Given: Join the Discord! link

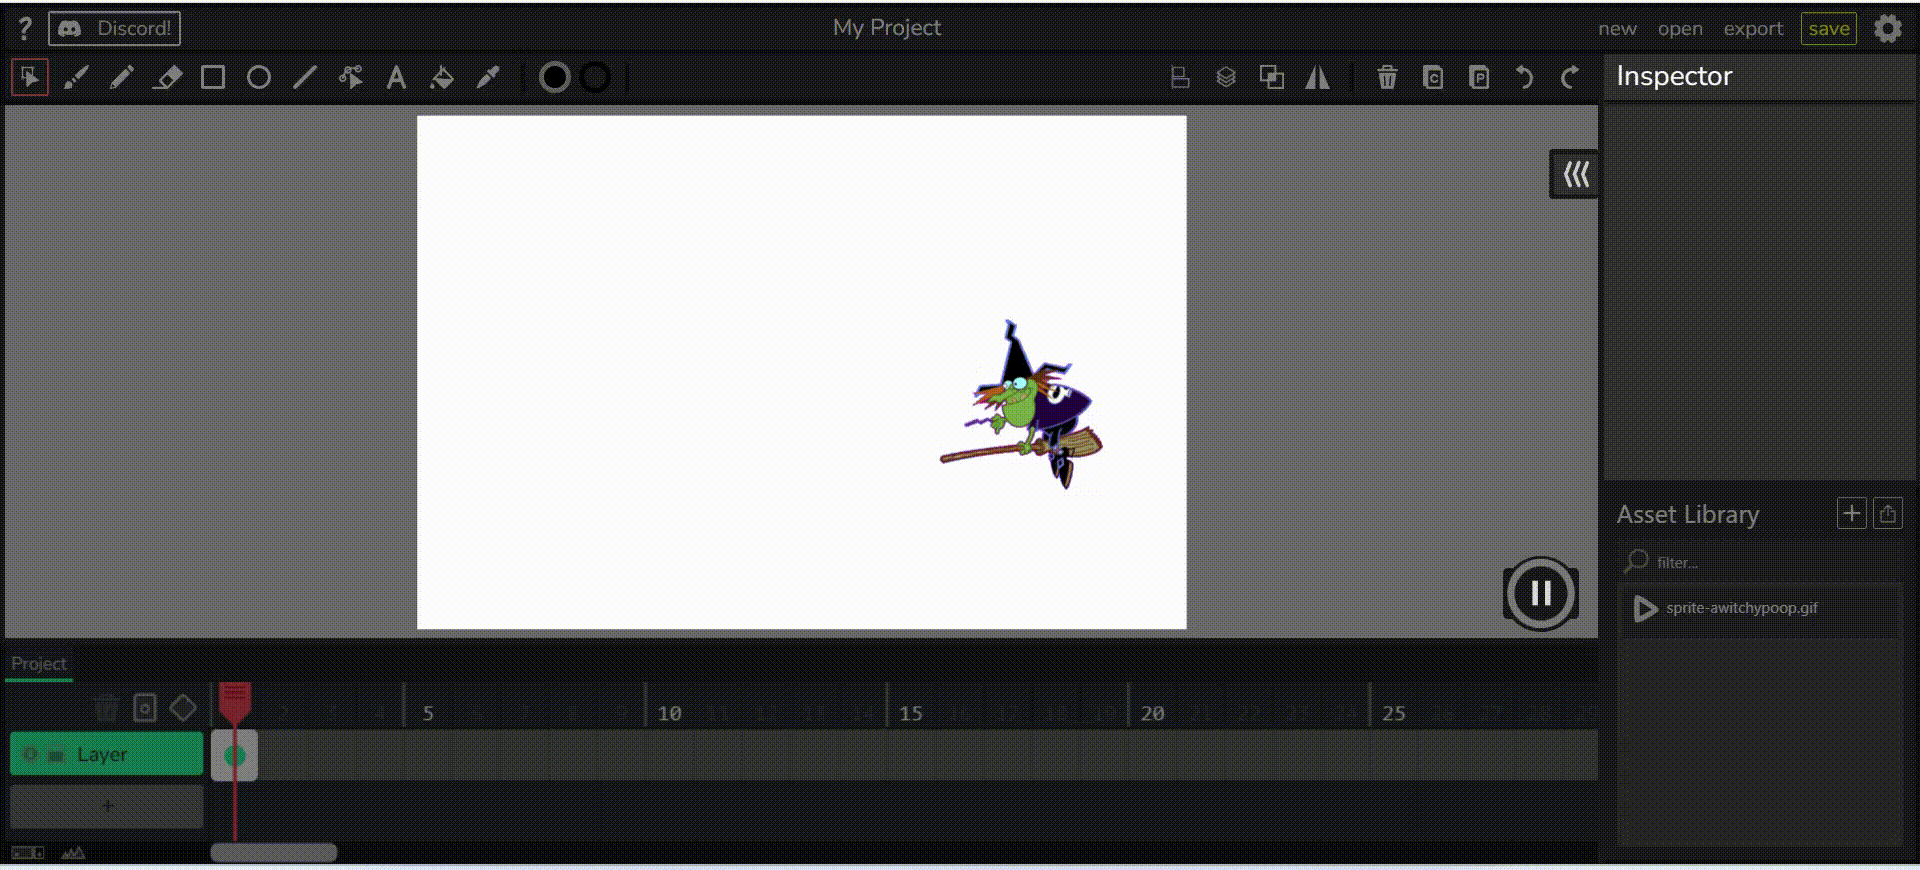Looking at the screenshot, I should point(115,29).
